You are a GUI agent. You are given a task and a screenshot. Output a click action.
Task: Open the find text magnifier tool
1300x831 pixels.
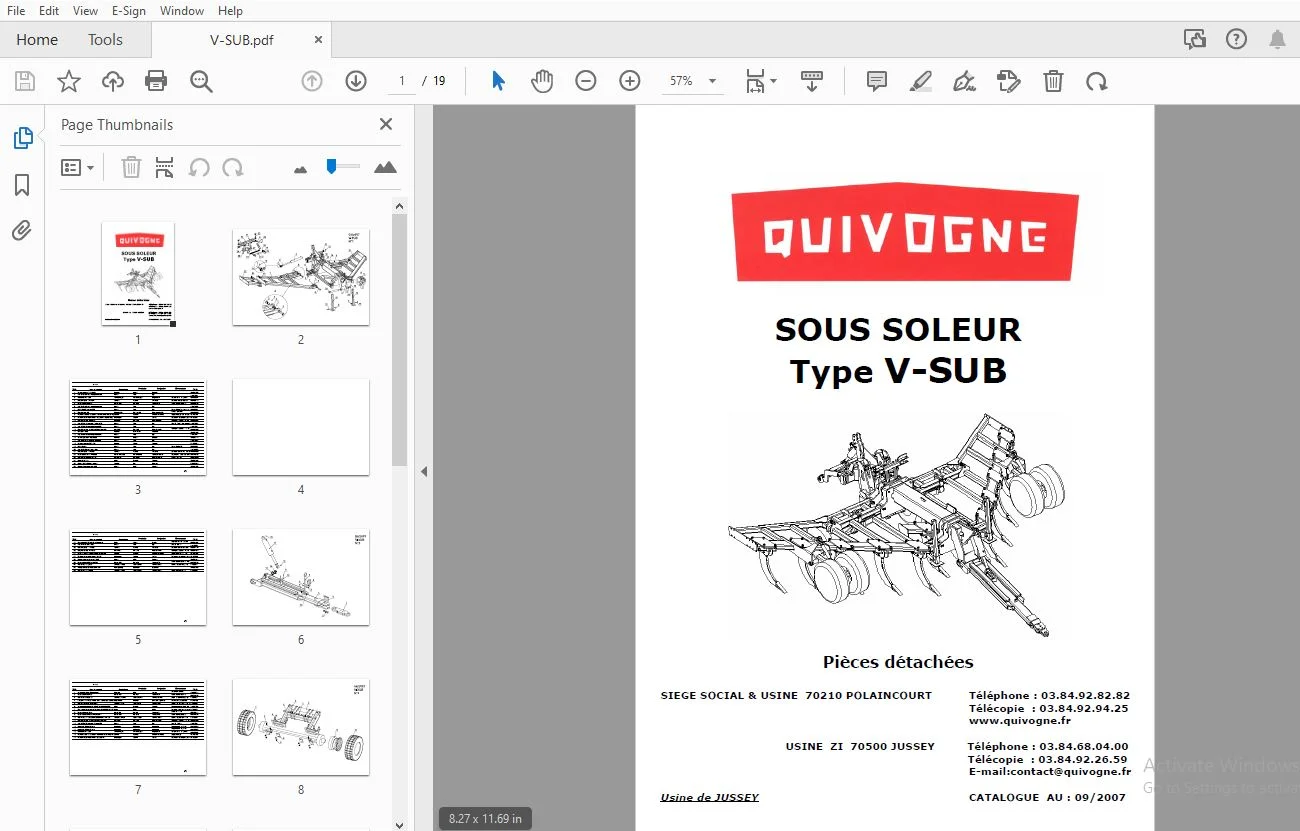201,81
